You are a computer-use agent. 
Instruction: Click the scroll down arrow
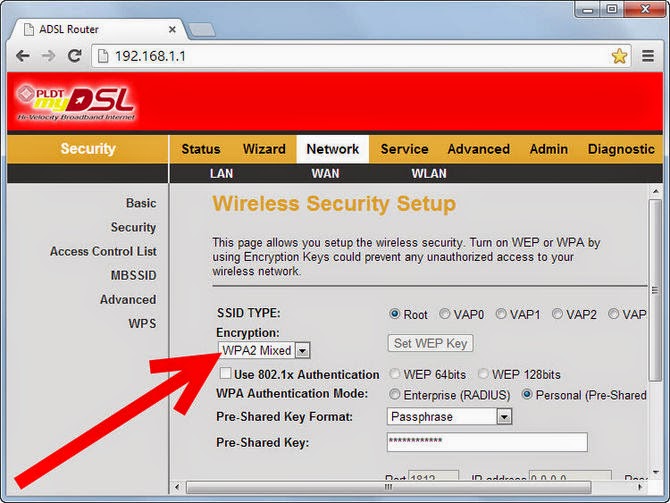coord(655,472)
